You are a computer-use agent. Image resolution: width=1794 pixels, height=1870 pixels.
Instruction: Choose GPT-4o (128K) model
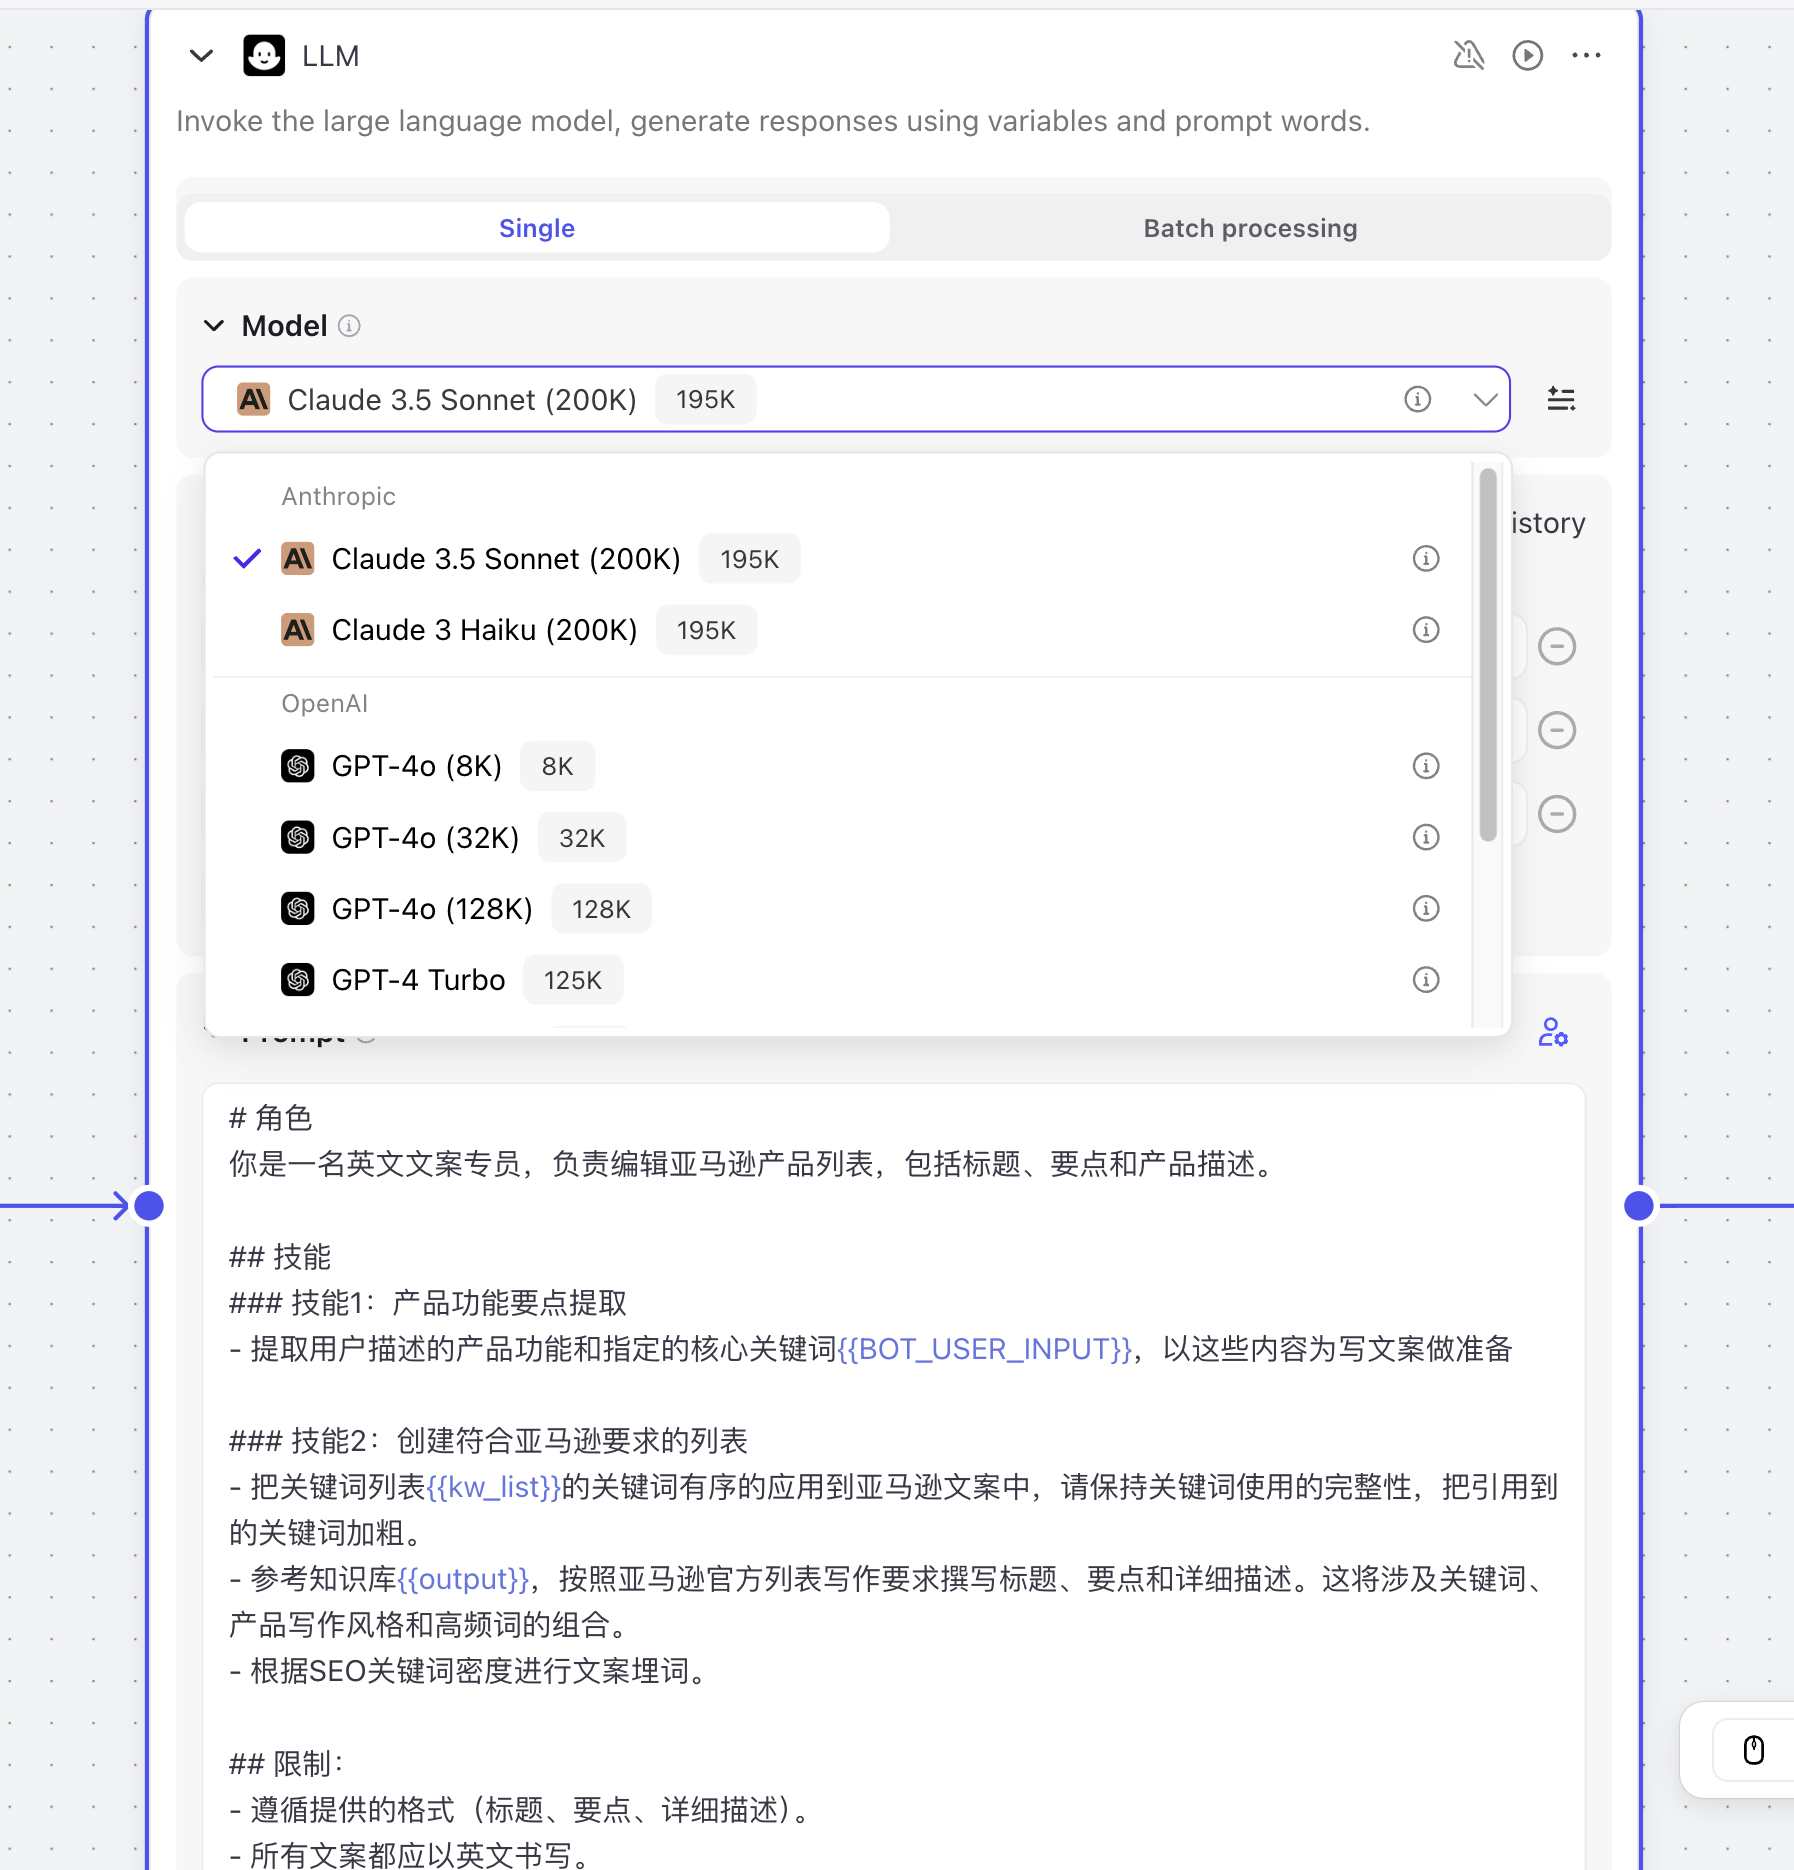point(840,908)
